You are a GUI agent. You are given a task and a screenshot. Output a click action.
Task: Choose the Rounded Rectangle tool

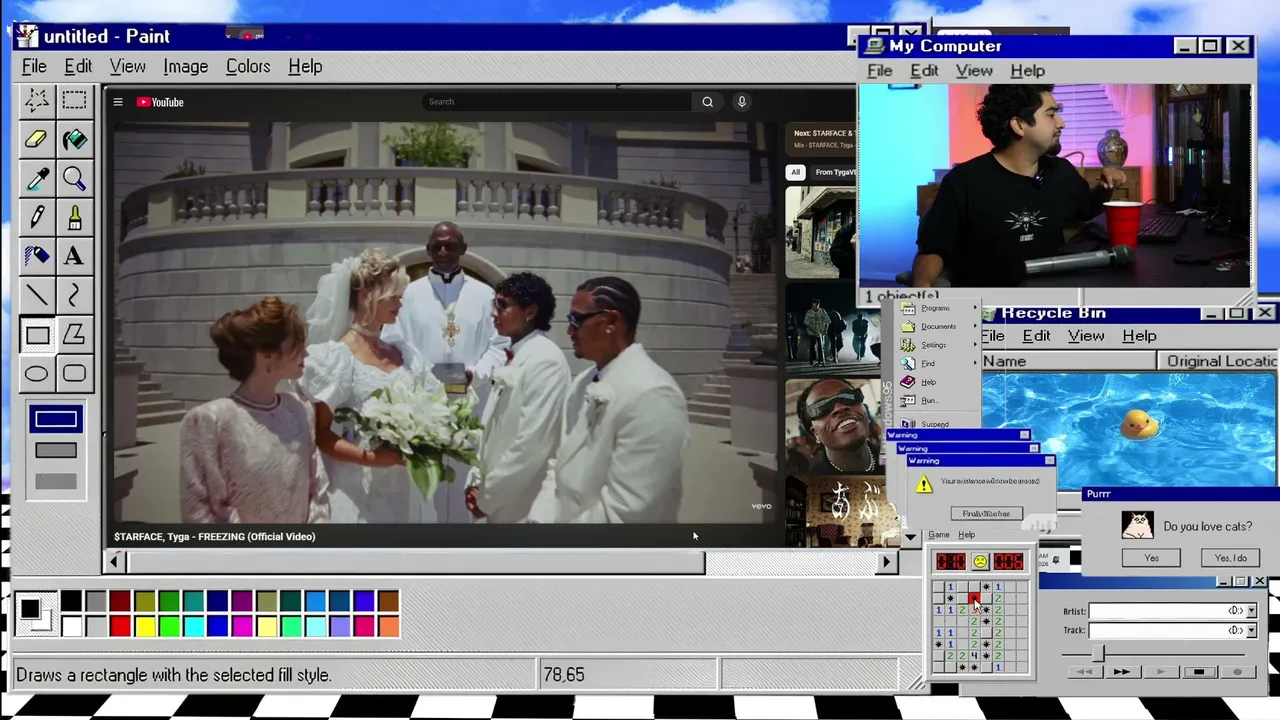[x=74, y=374]
